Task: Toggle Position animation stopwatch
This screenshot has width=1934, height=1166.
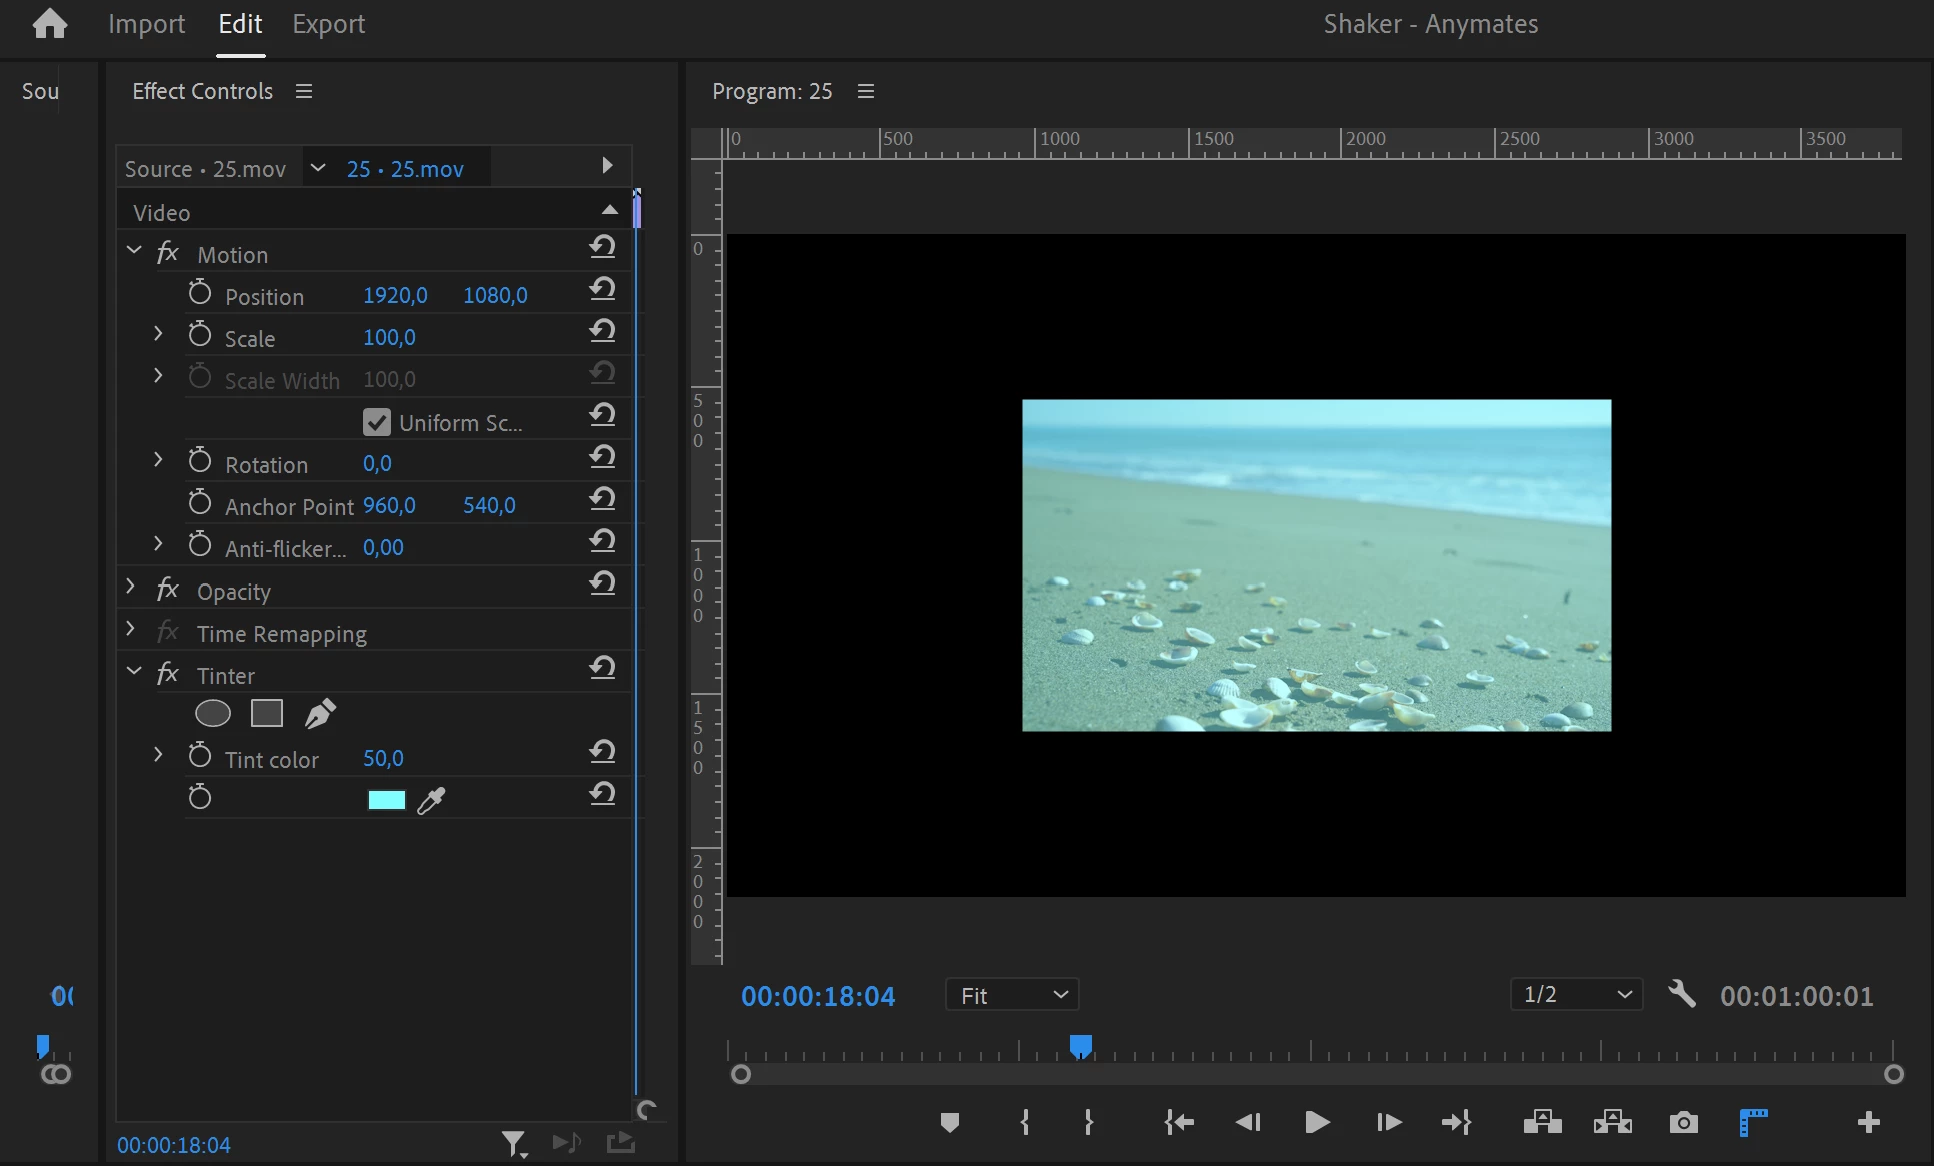Action: click(x=200, y=294)
